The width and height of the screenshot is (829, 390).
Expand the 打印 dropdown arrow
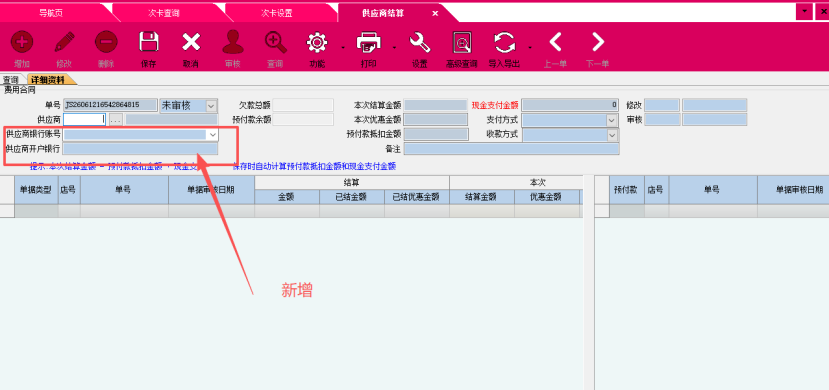[394, 48]
